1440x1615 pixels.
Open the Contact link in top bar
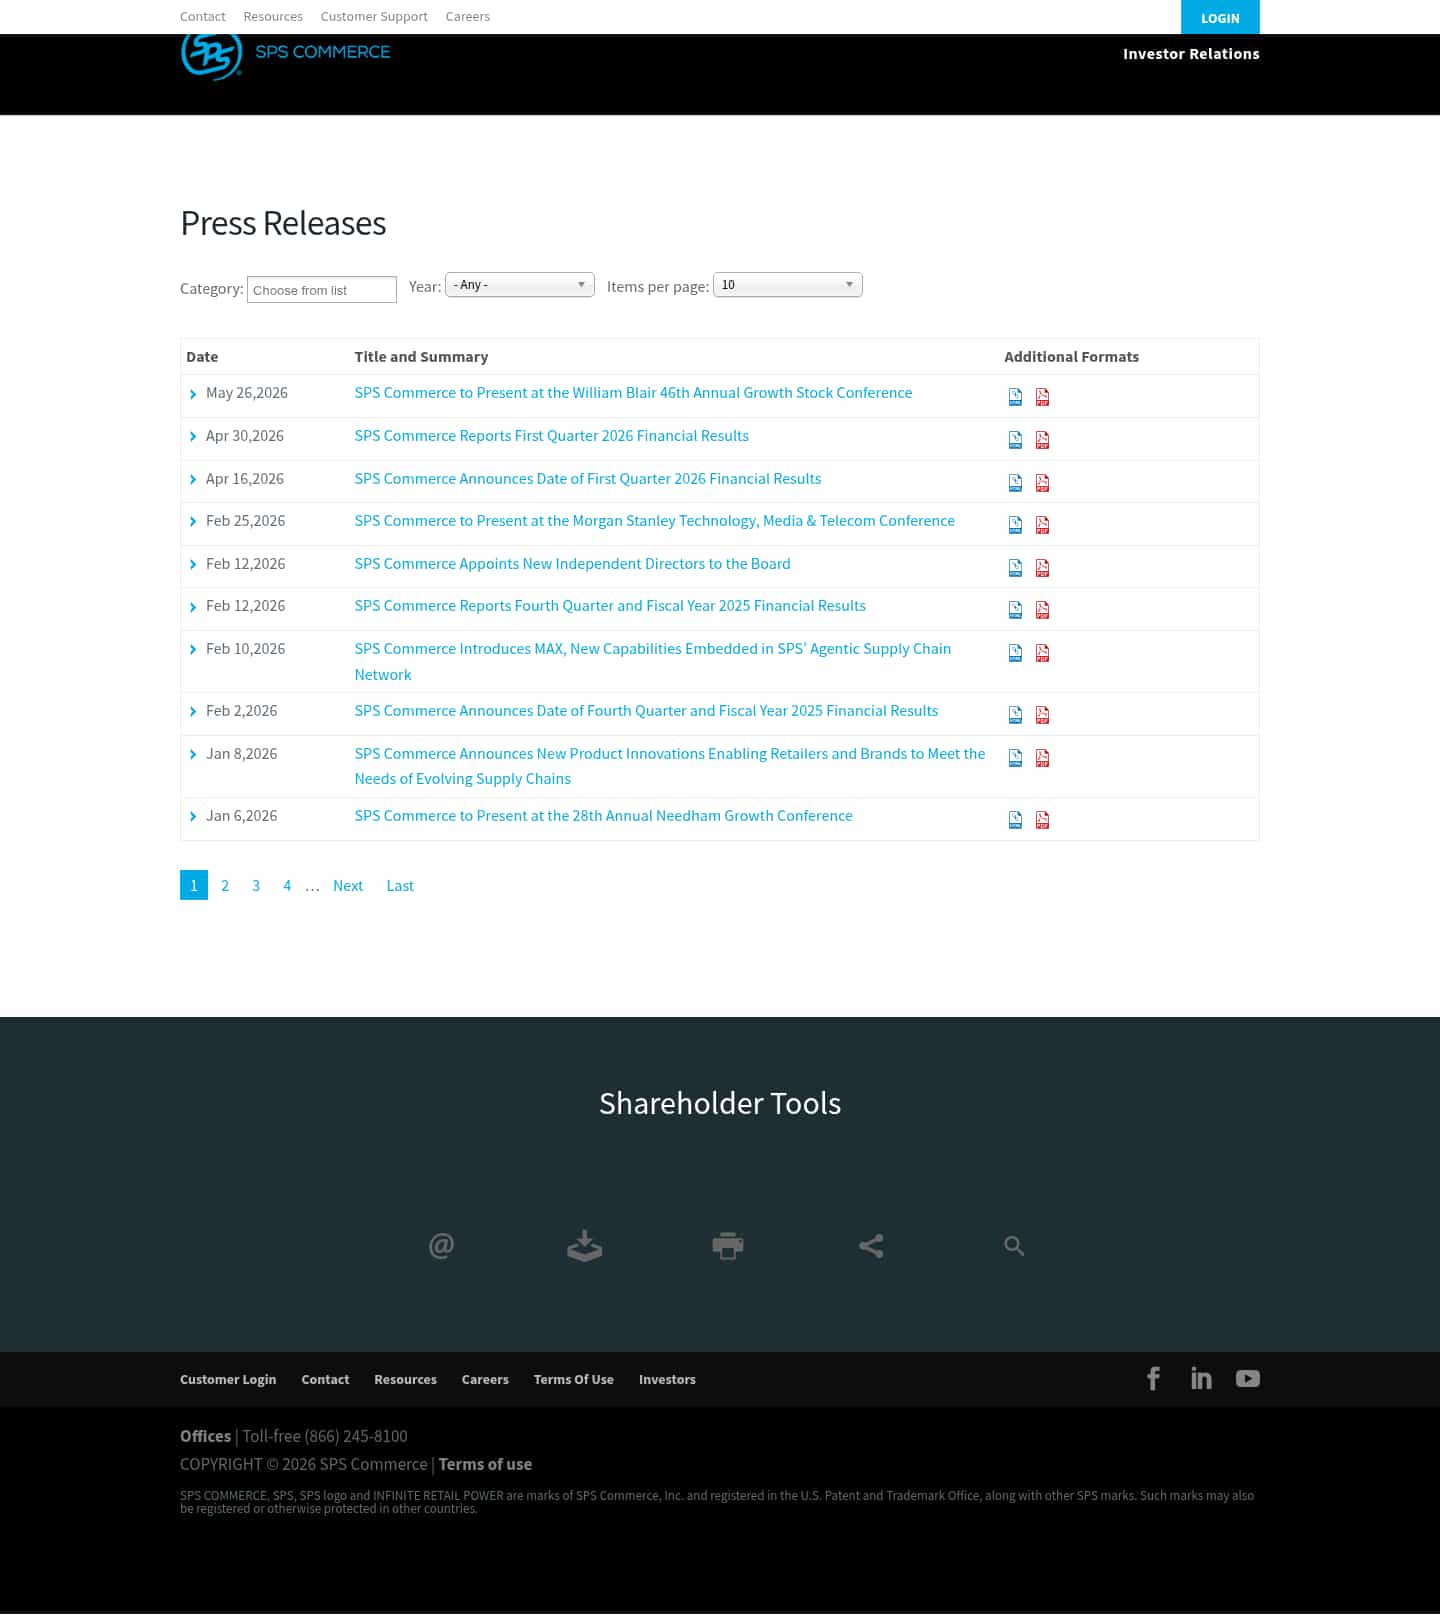(203, 17)
